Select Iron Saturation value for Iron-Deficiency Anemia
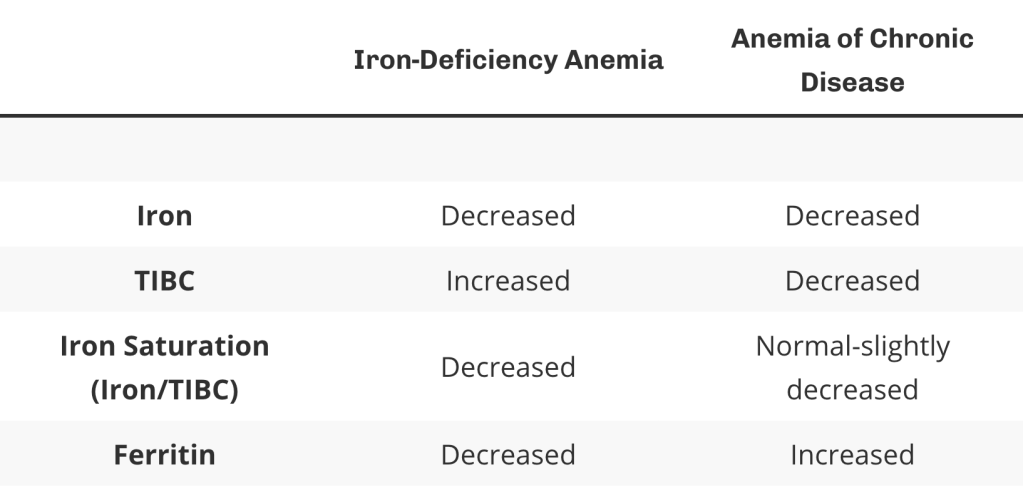Screen dimensions: 1023x487 [x=508, y=367]
